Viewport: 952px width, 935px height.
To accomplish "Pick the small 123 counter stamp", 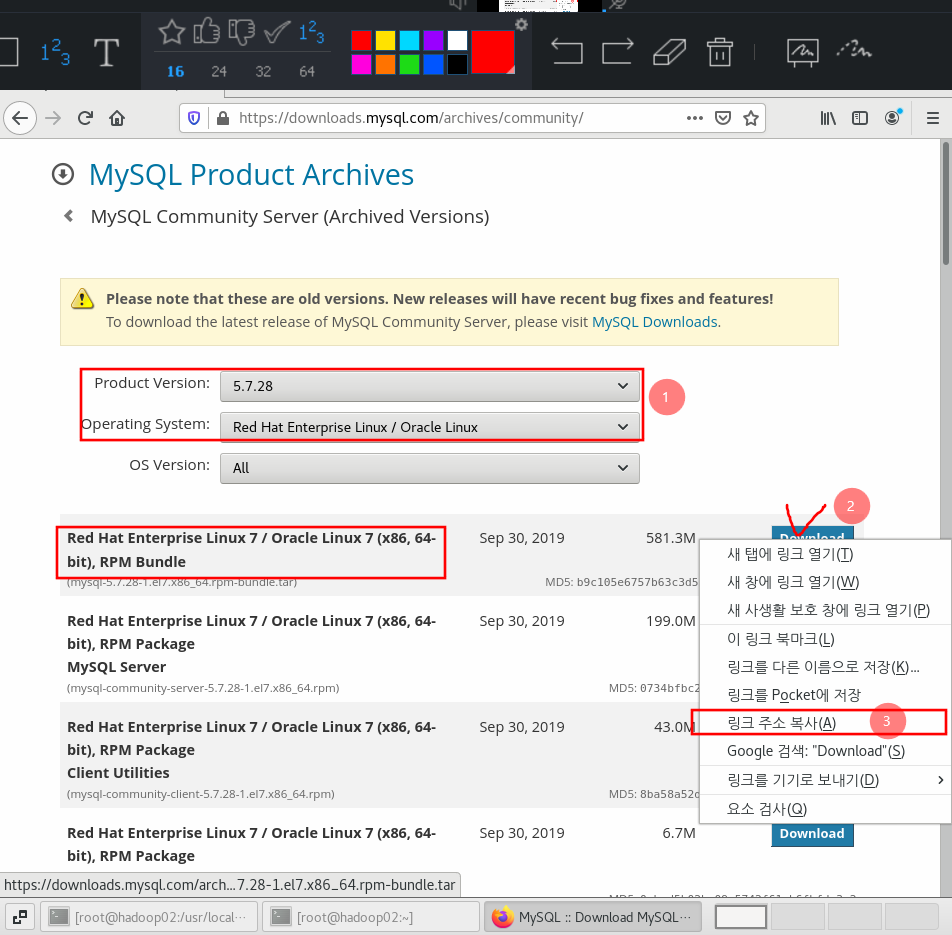I will tap(311, 32).
